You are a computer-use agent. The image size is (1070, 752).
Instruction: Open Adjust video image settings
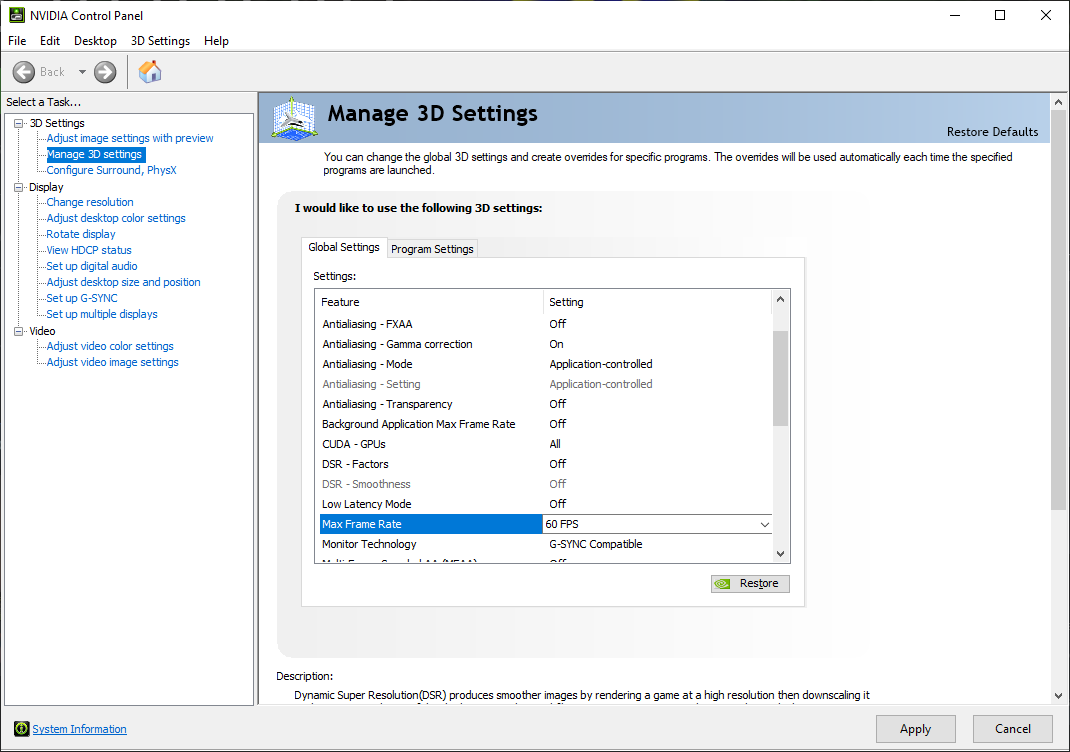tap(113, 362)
